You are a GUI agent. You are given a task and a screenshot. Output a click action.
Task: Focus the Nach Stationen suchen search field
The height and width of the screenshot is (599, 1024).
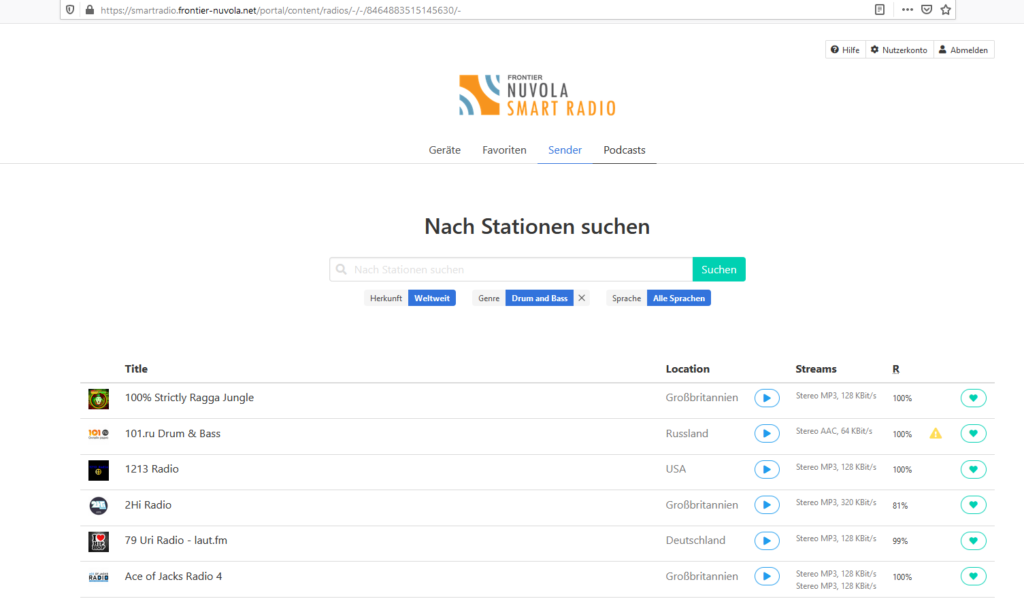pyautogui.click(x=511, y=269)
